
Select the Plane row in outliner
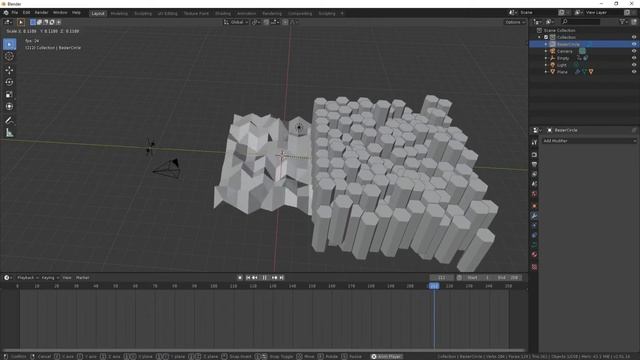pos(584,72)
